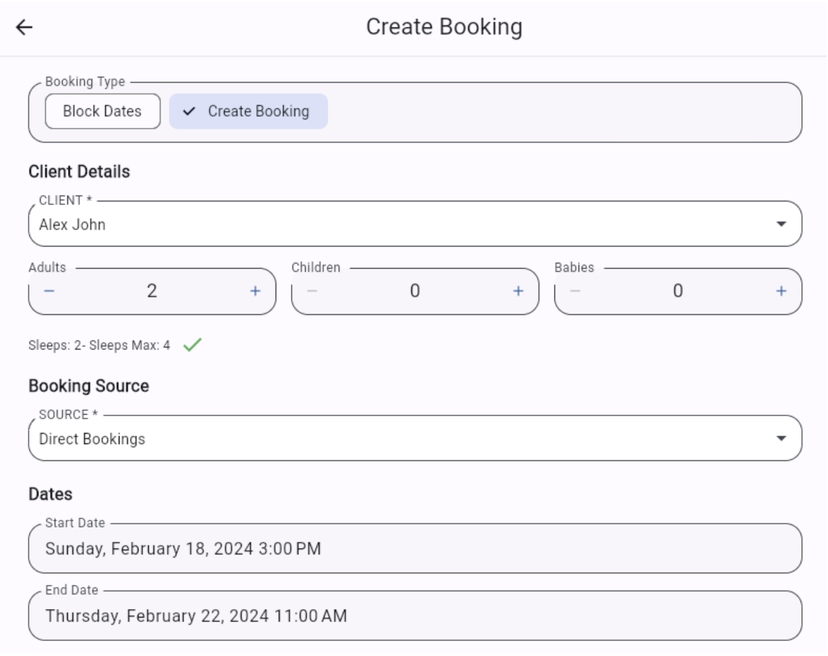Select the Create Booking chip
828x656 pixels.
coord(248,111)
